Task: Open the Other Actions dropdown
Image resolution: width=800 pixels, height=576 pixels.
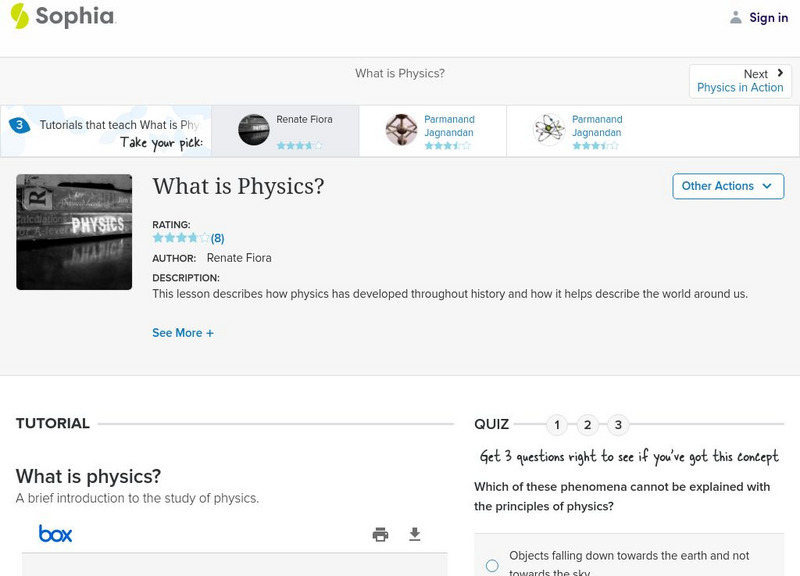Action: tap(727, 186)
